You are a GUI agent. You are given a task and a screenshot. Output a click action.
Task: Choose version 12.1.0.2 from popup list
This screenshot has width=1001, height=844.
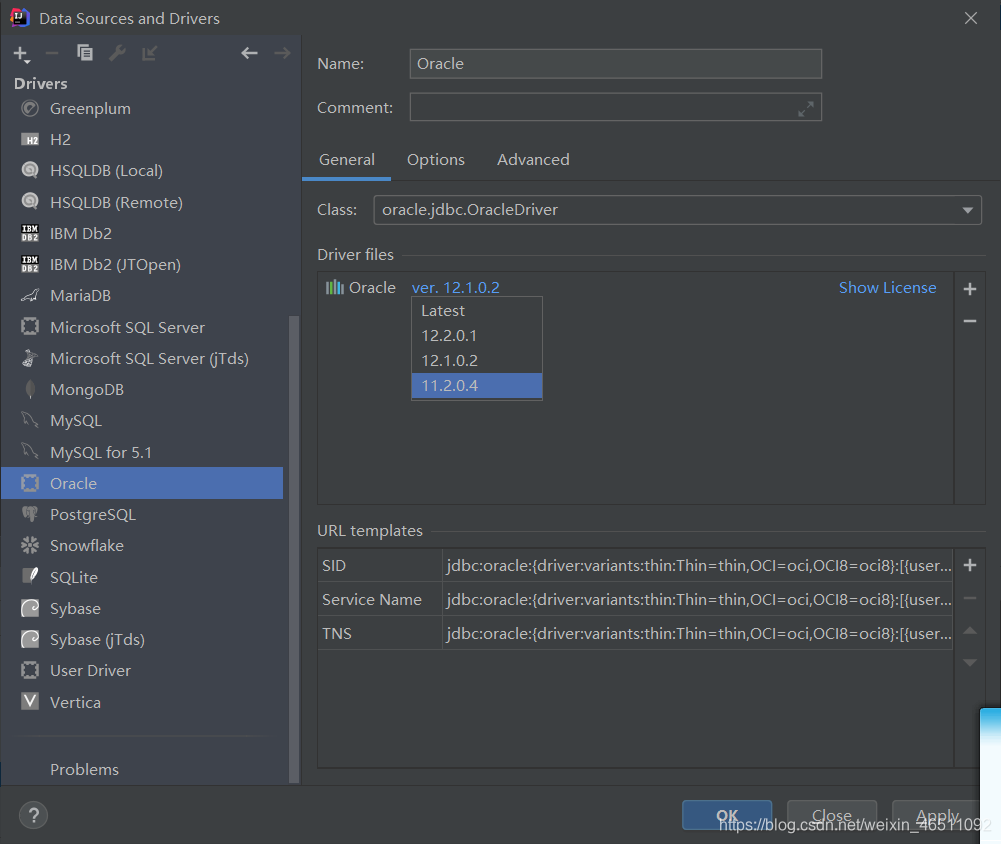(477, 361)
